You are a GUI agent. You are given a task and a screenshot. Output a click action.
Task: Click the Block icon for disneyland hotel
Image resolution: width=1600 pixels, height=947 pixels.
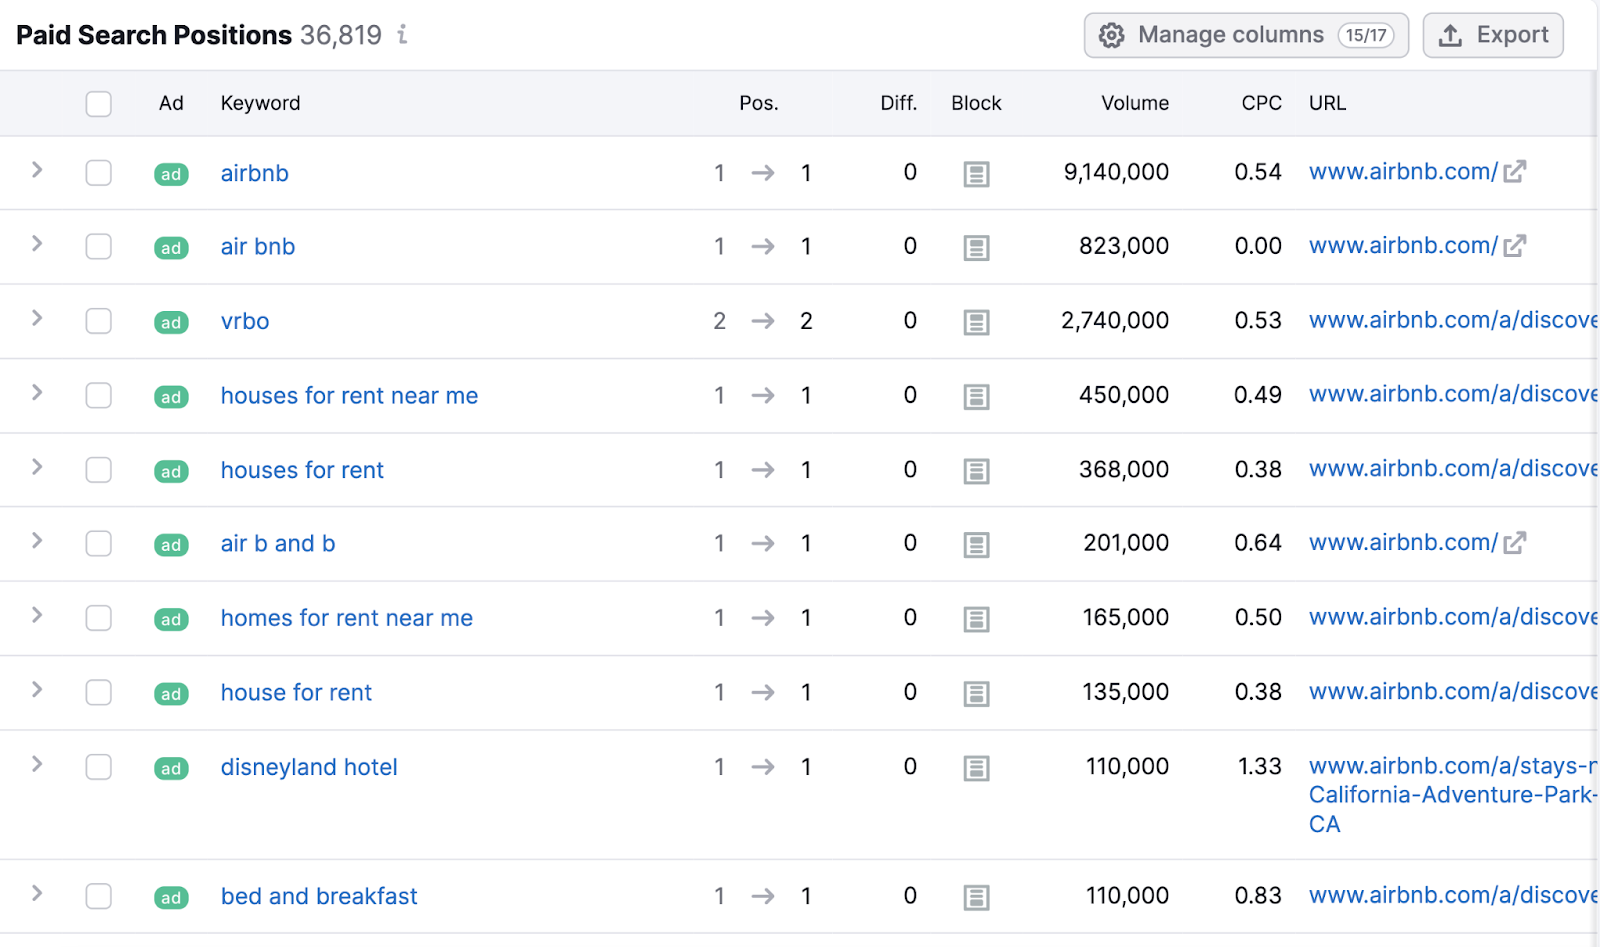pos(977,768)
